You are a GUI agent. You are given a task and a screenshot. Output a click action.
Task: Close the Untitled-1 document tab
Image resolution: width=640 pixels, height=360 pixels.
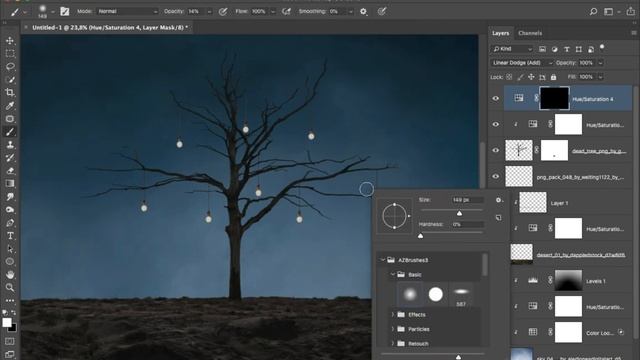(x=26, y=27)
